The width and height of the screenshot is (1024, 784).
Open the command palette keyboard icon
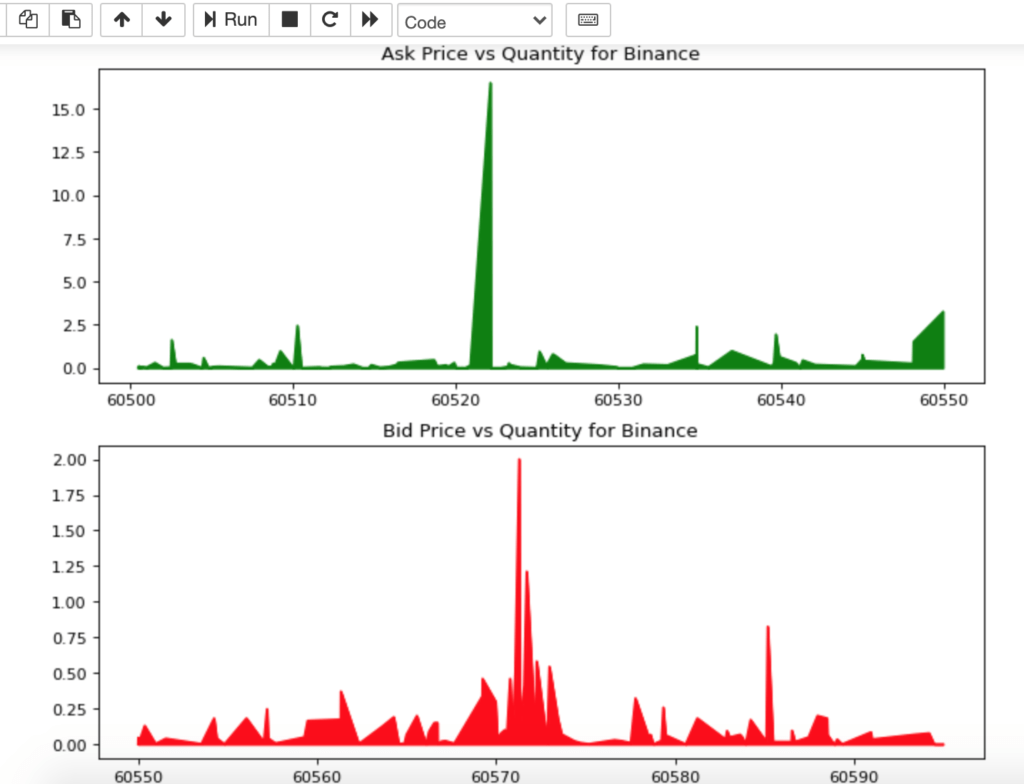point(587,19)
